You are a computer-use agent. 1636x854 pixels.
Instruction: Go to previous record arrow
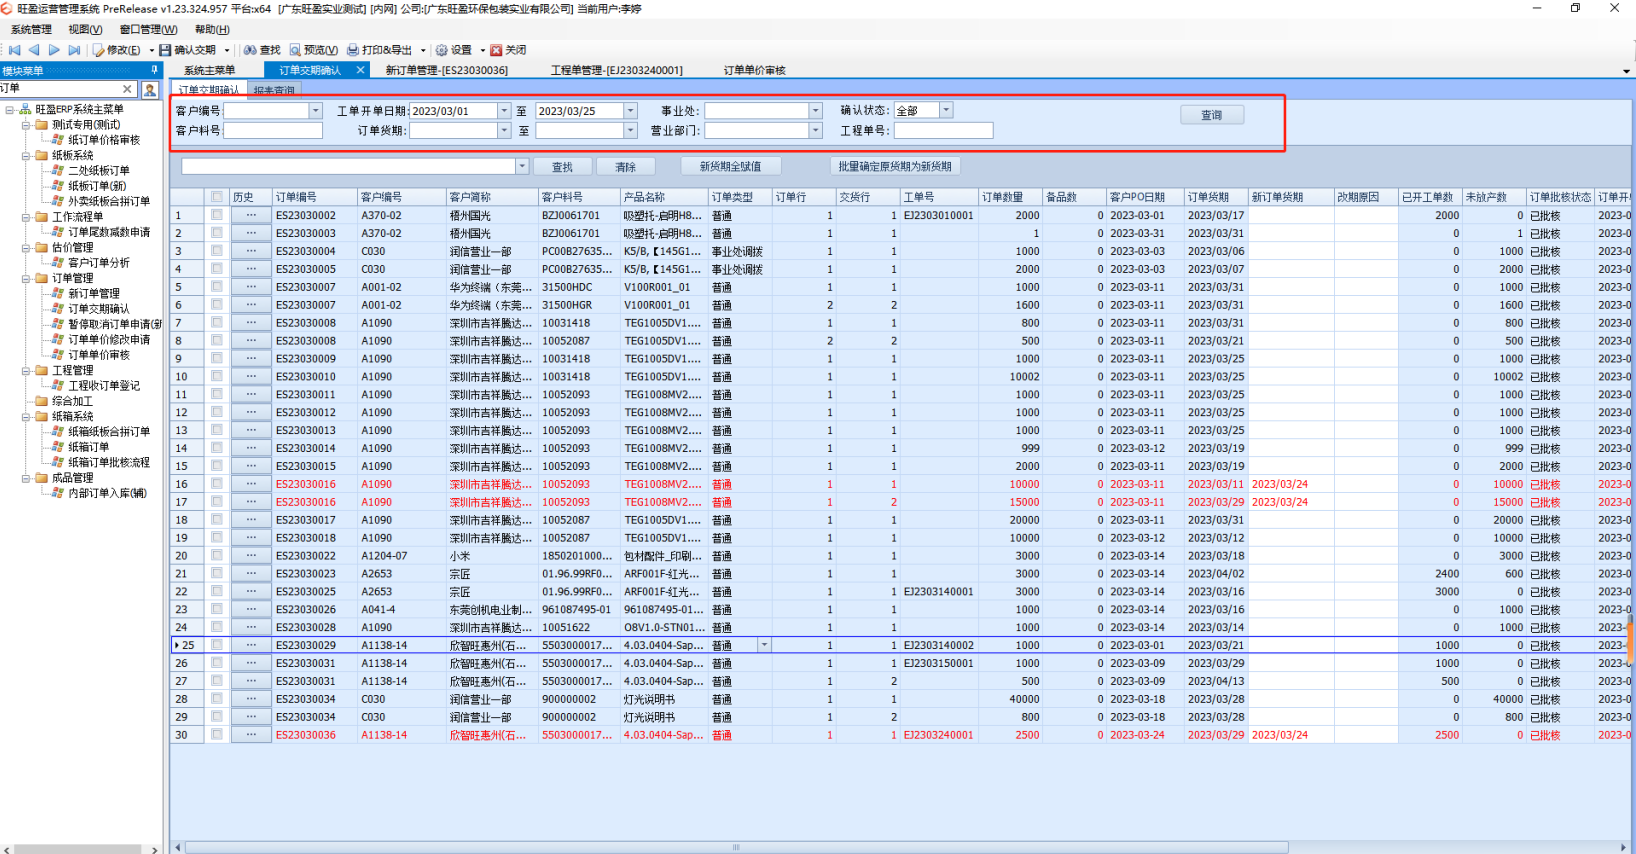34,50
